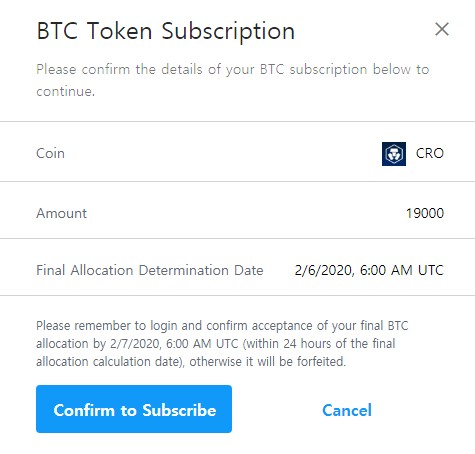Select the CRO coin label

tap(430, 153)
